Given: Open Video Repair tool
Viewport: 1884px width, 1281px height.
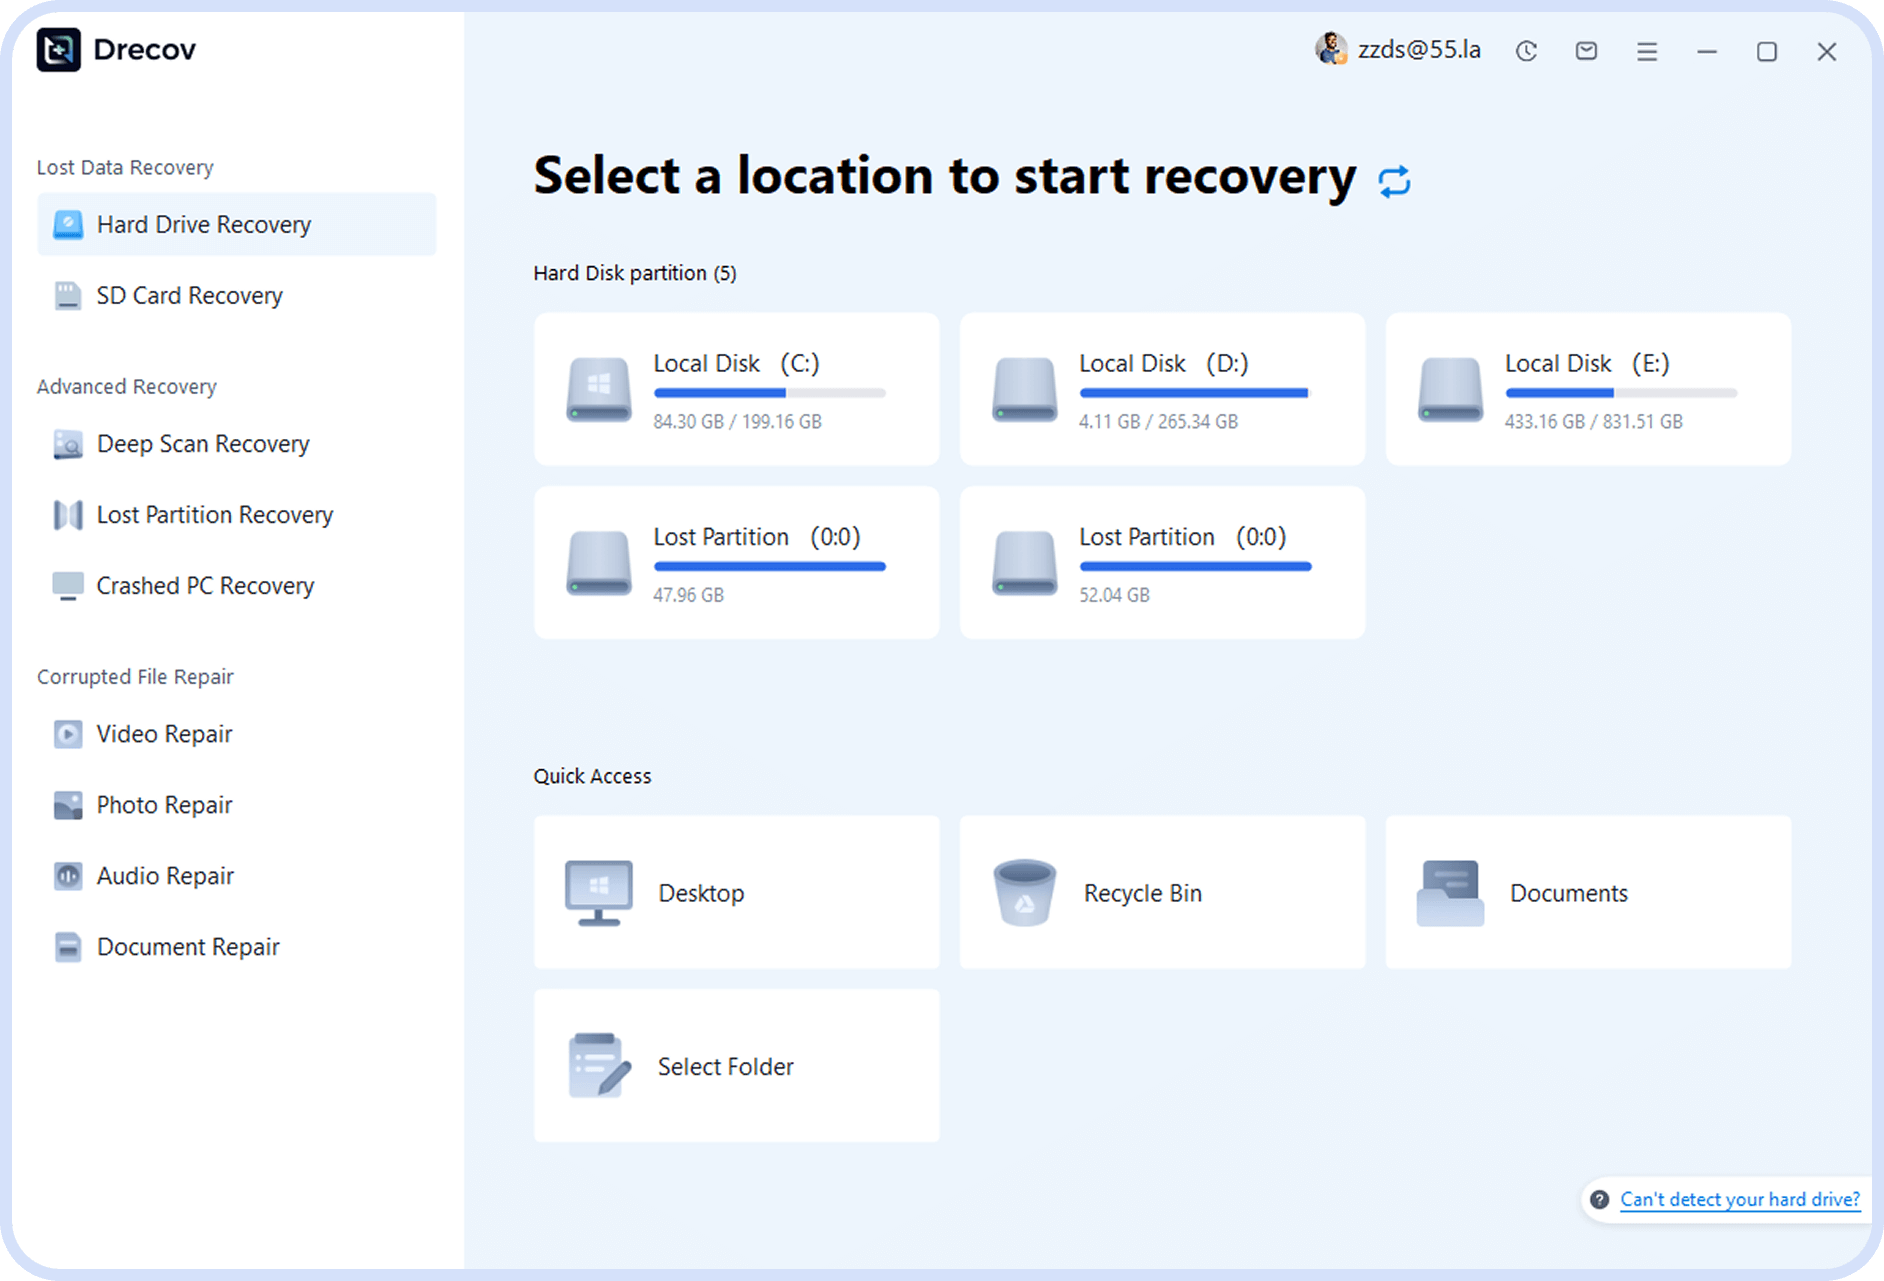Looking at the screenshot, I should [164, 733].
